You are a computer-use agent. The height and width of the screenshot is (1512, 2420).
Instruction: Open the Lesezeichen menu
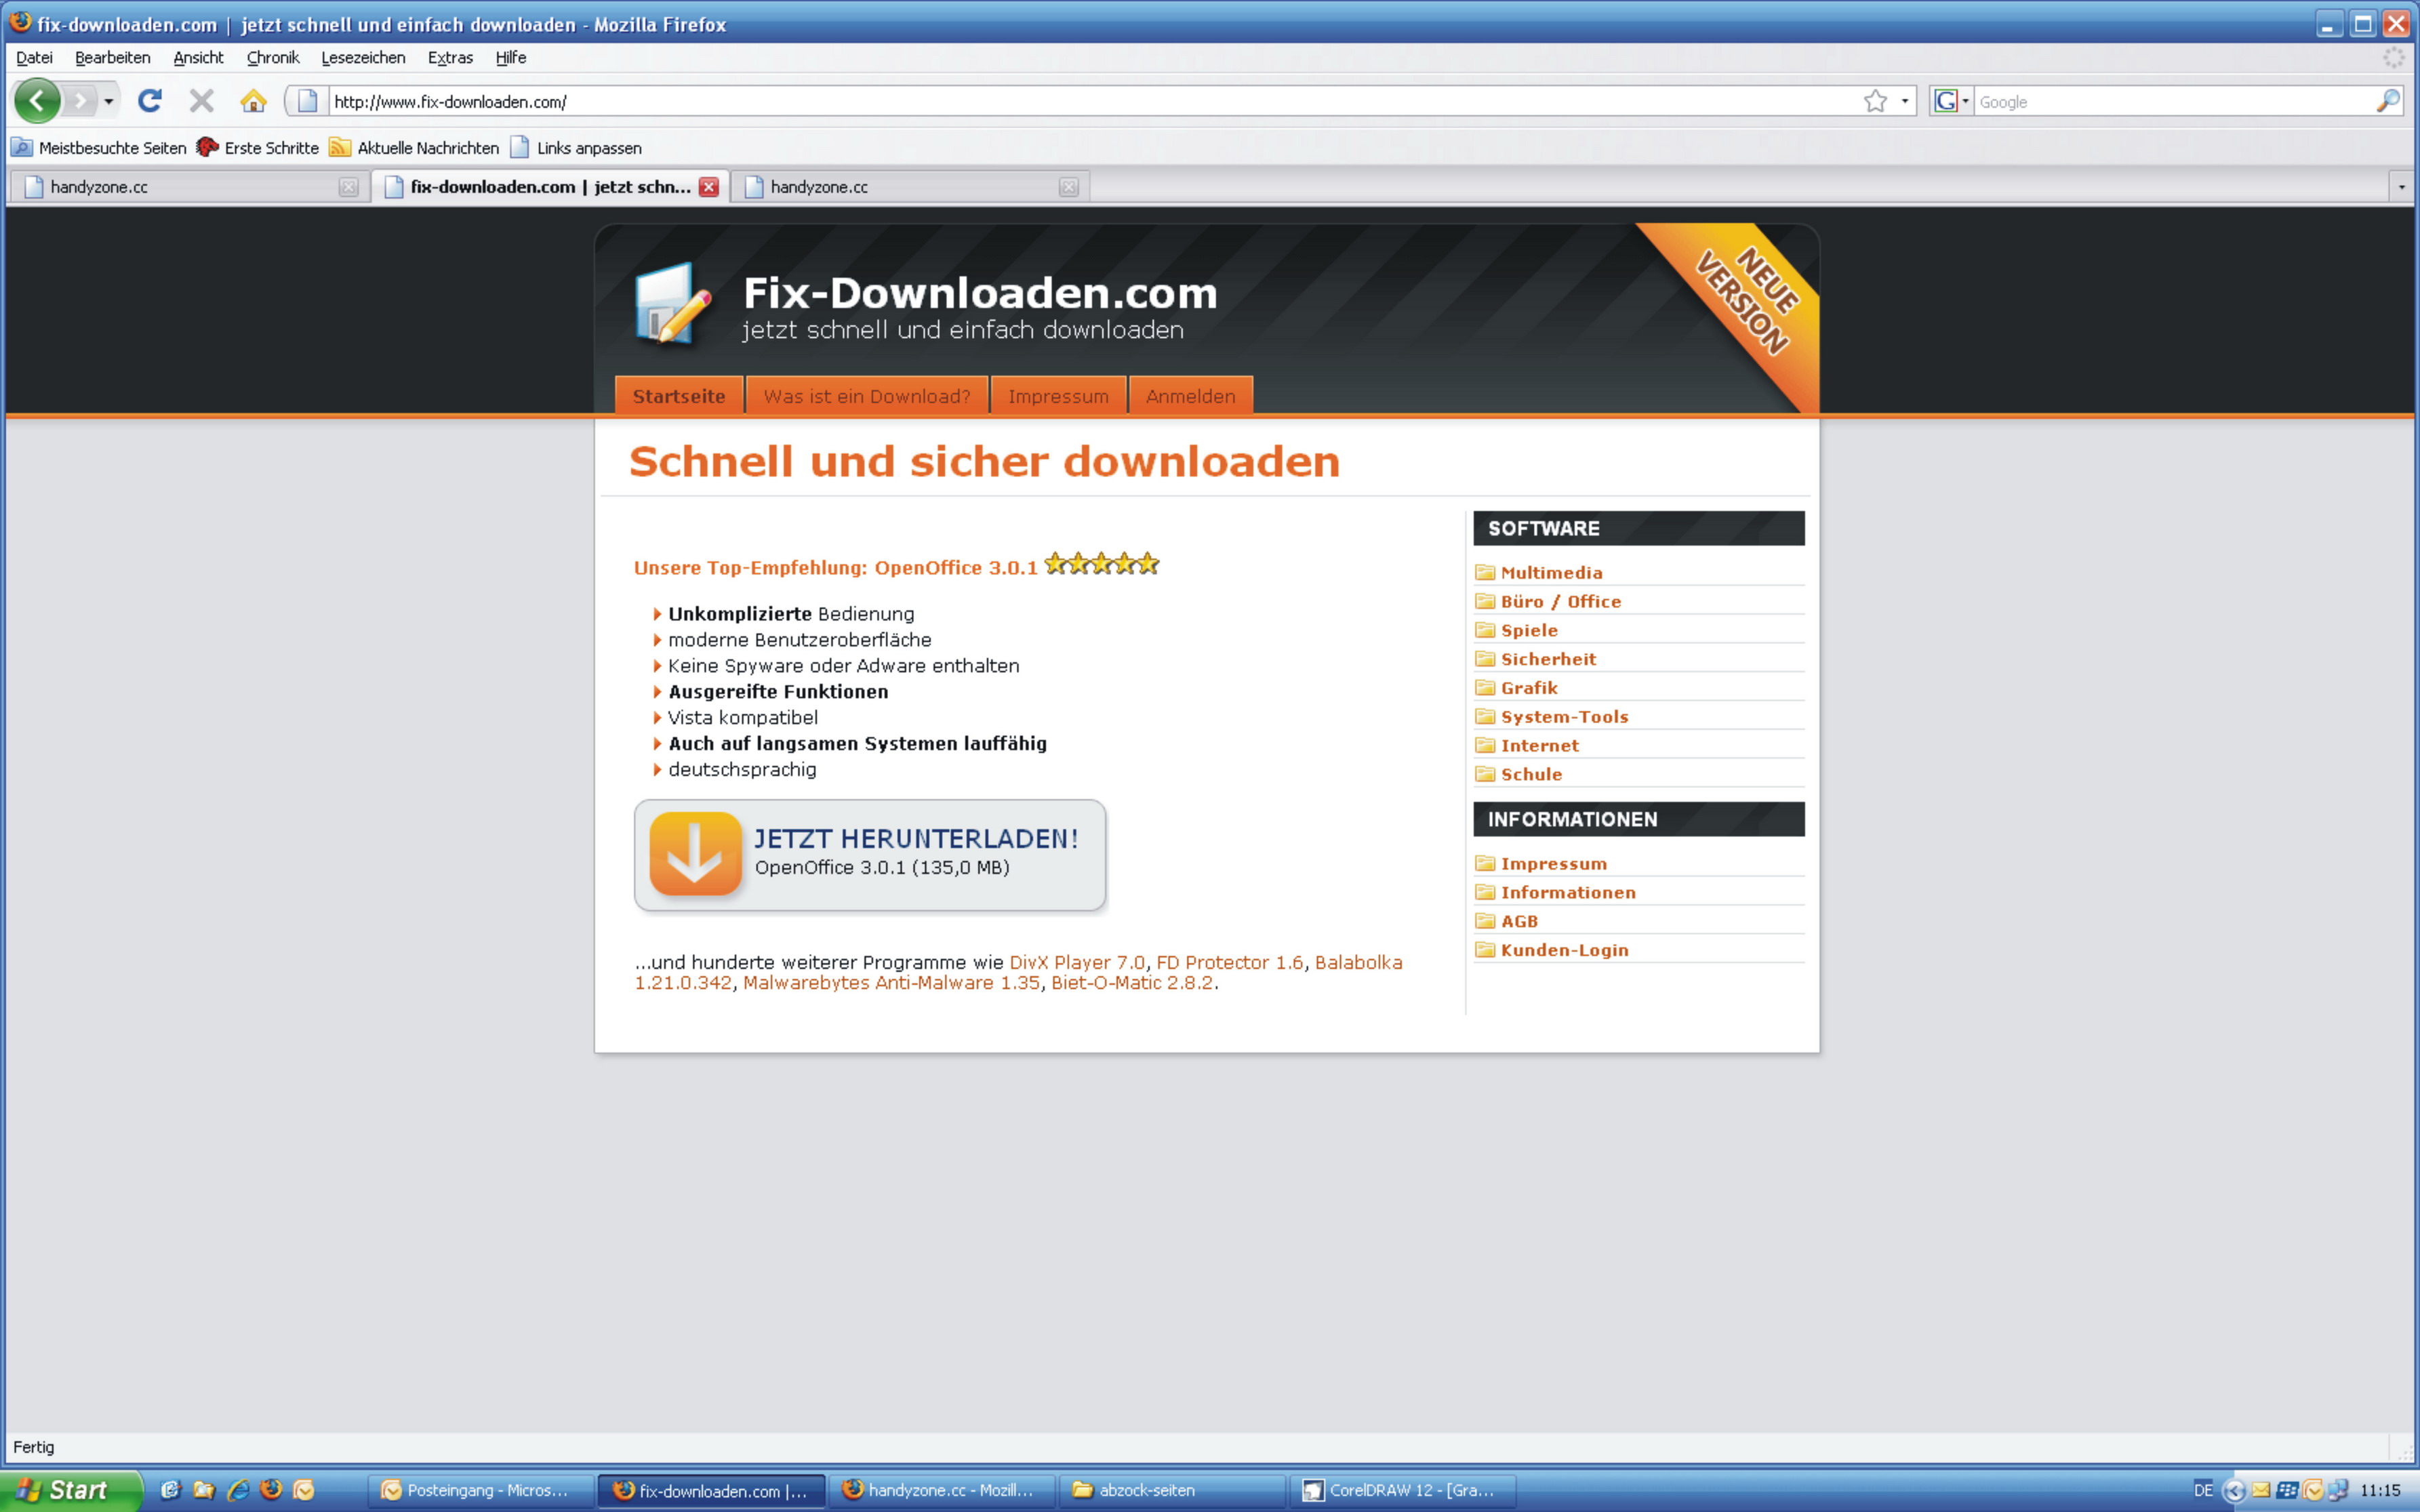click(x=363, y=57)
